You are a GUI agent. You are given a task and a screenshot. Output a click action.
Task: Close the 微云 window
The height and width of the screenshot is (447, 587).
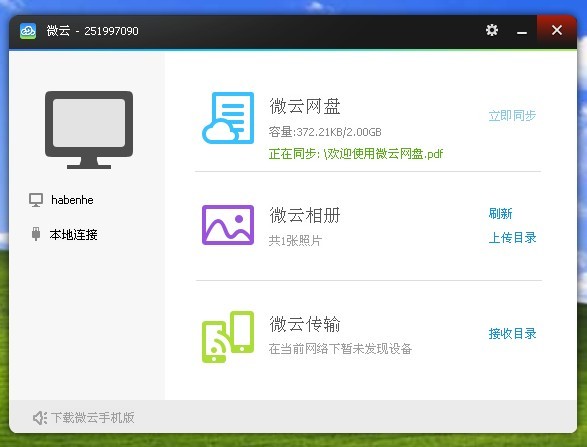557,30
